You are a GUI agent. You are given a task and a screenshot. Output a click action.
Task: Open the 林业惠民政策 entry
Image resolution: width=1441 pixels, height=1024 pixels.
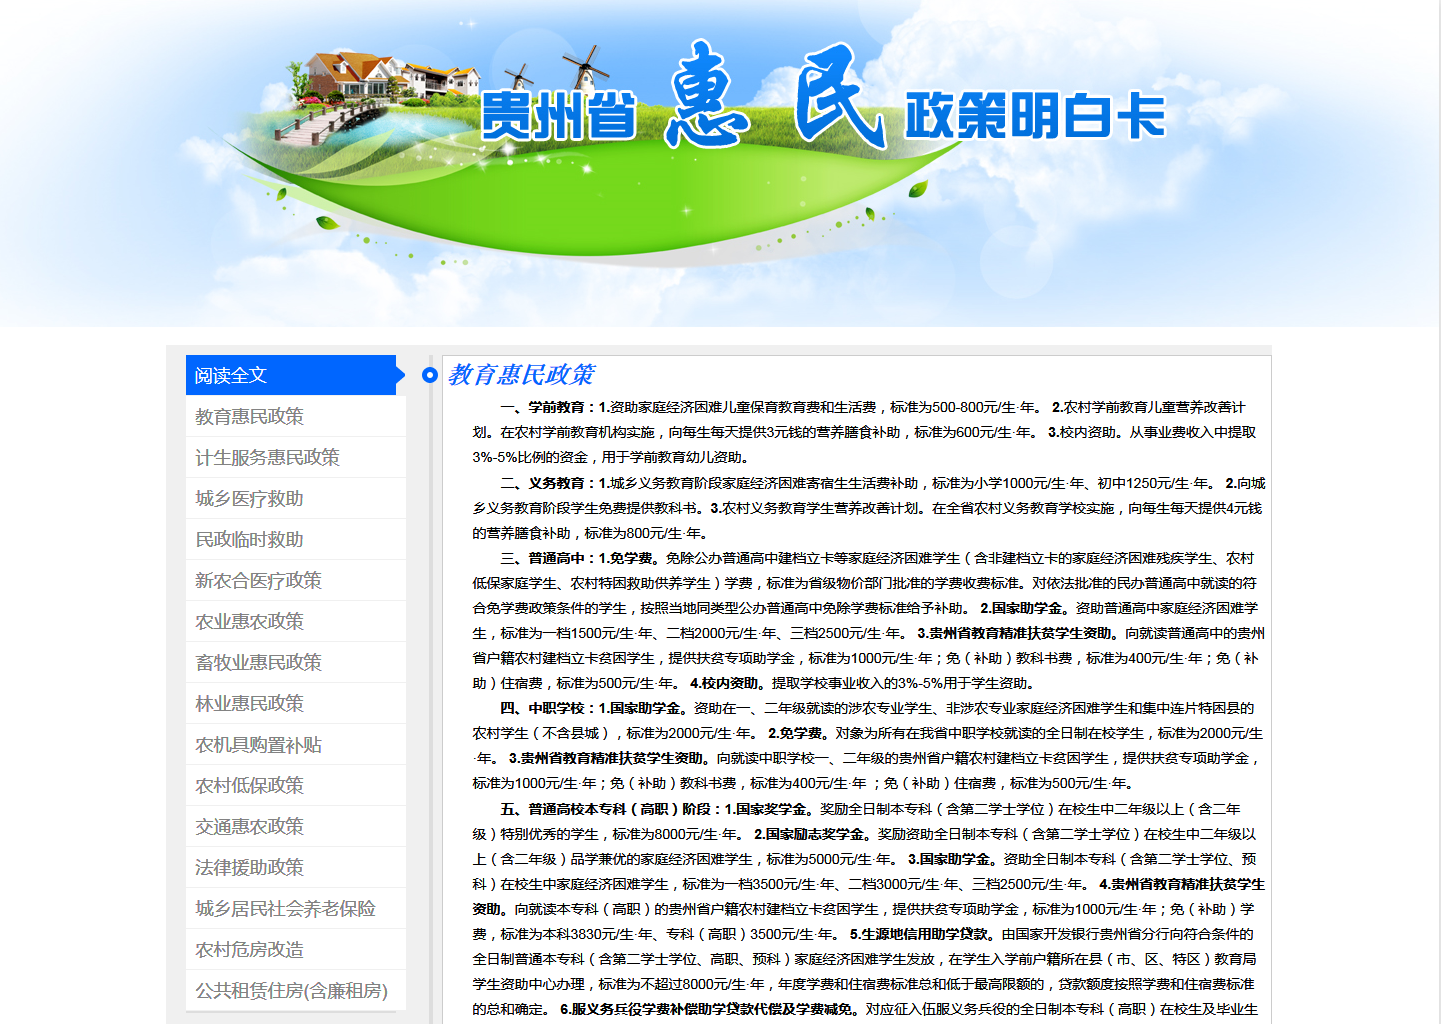point(249,703)
